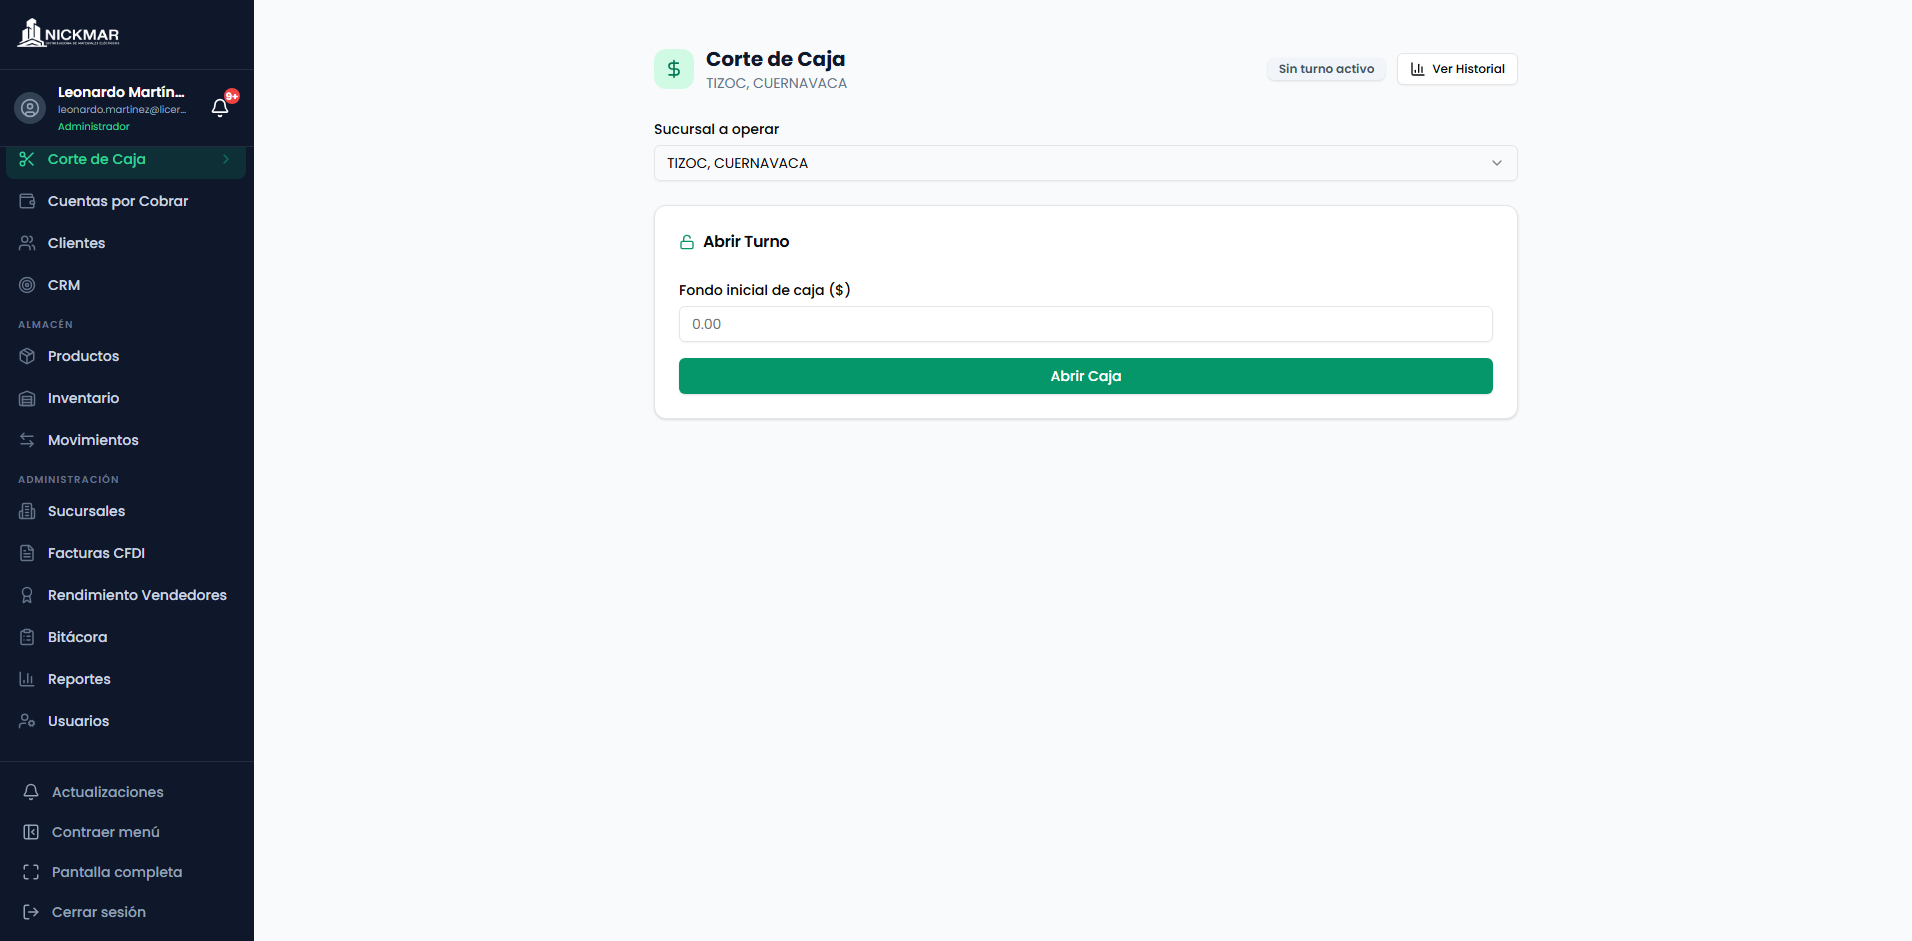
Task: Click the Usuarios icon in sidebar
Action: pyautogui.click(x=27, y=721)
